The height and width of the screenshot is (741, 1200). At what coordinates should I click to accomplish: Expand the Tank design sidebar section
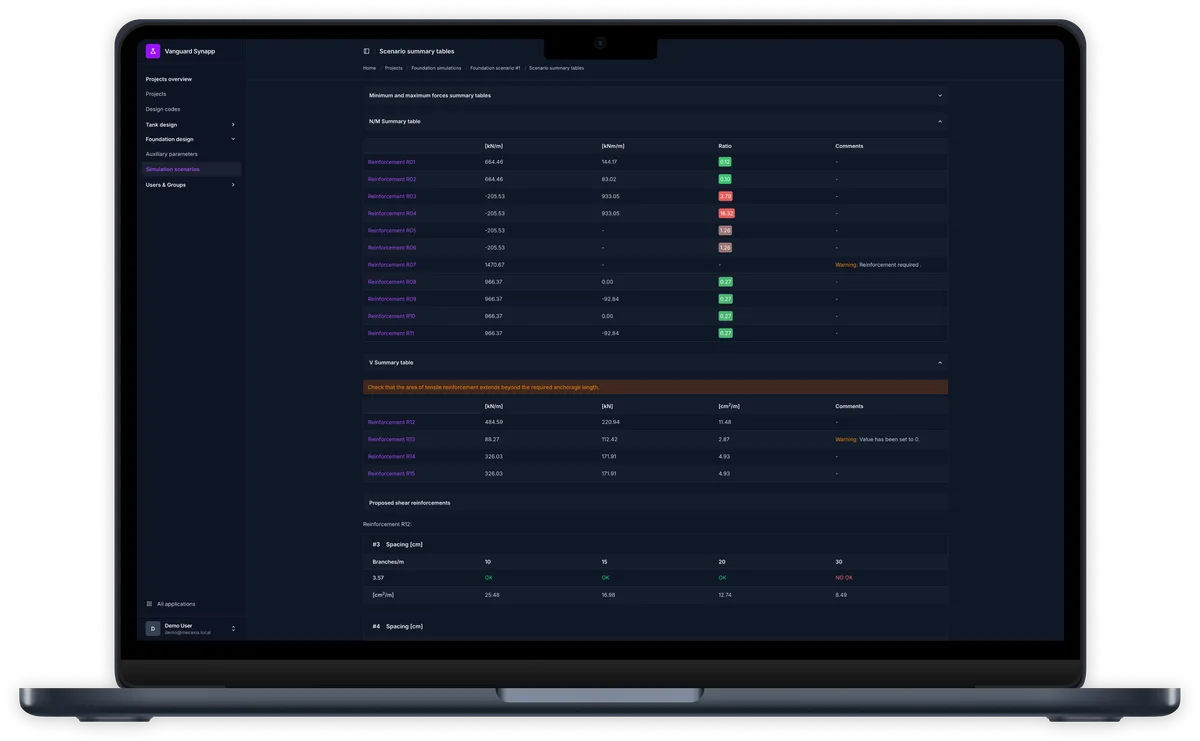coord(233,125)
